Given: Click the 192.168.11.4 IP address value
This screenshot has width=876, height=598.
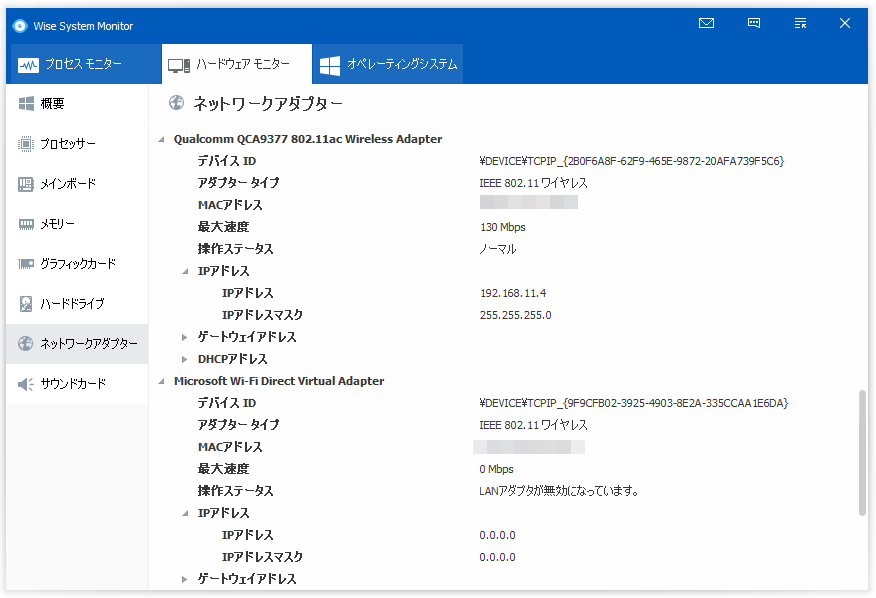Looking at the screenshot, I should (513, 293).
